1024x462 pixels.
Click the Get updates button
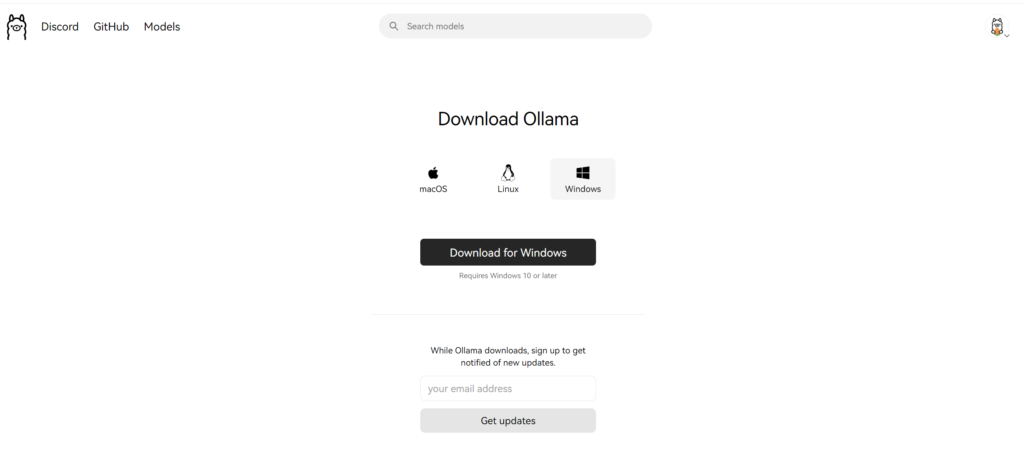[x=508, y=421]
